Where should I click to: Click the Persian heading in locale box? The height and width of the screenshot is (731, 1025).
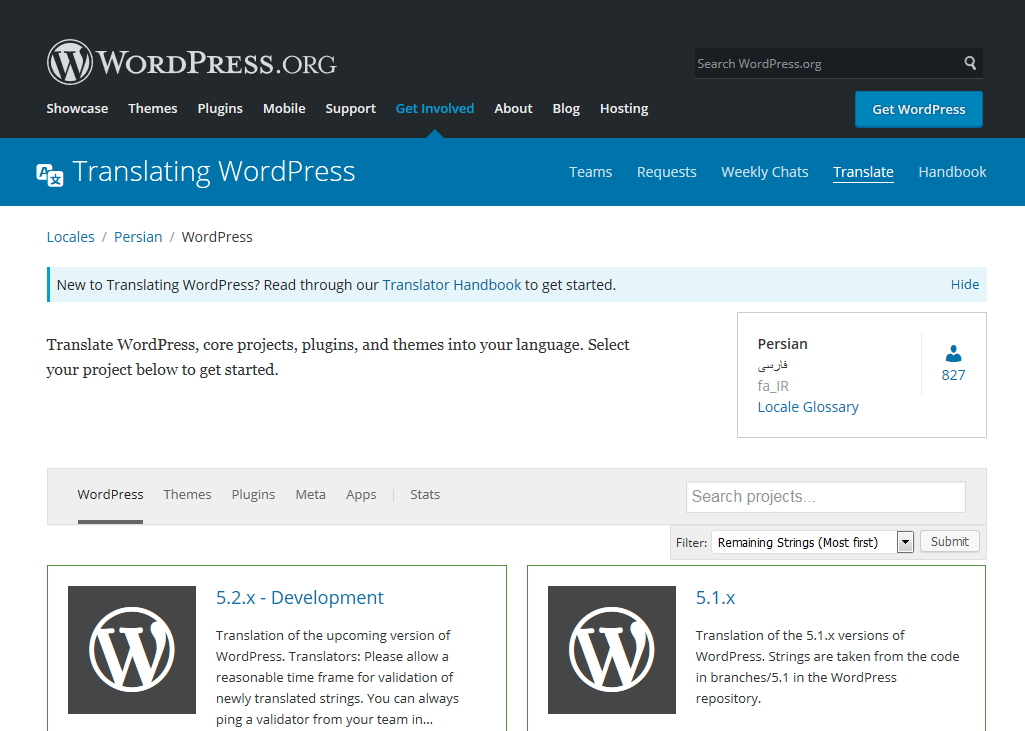click(782, 344)
